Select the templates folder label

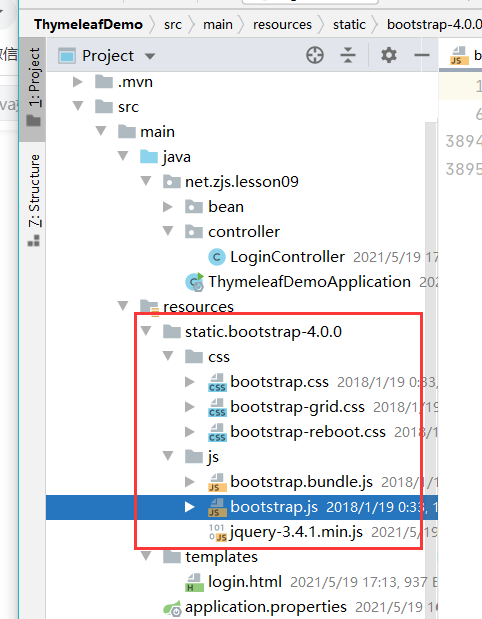pyautogui.click(x=221, y=557)
